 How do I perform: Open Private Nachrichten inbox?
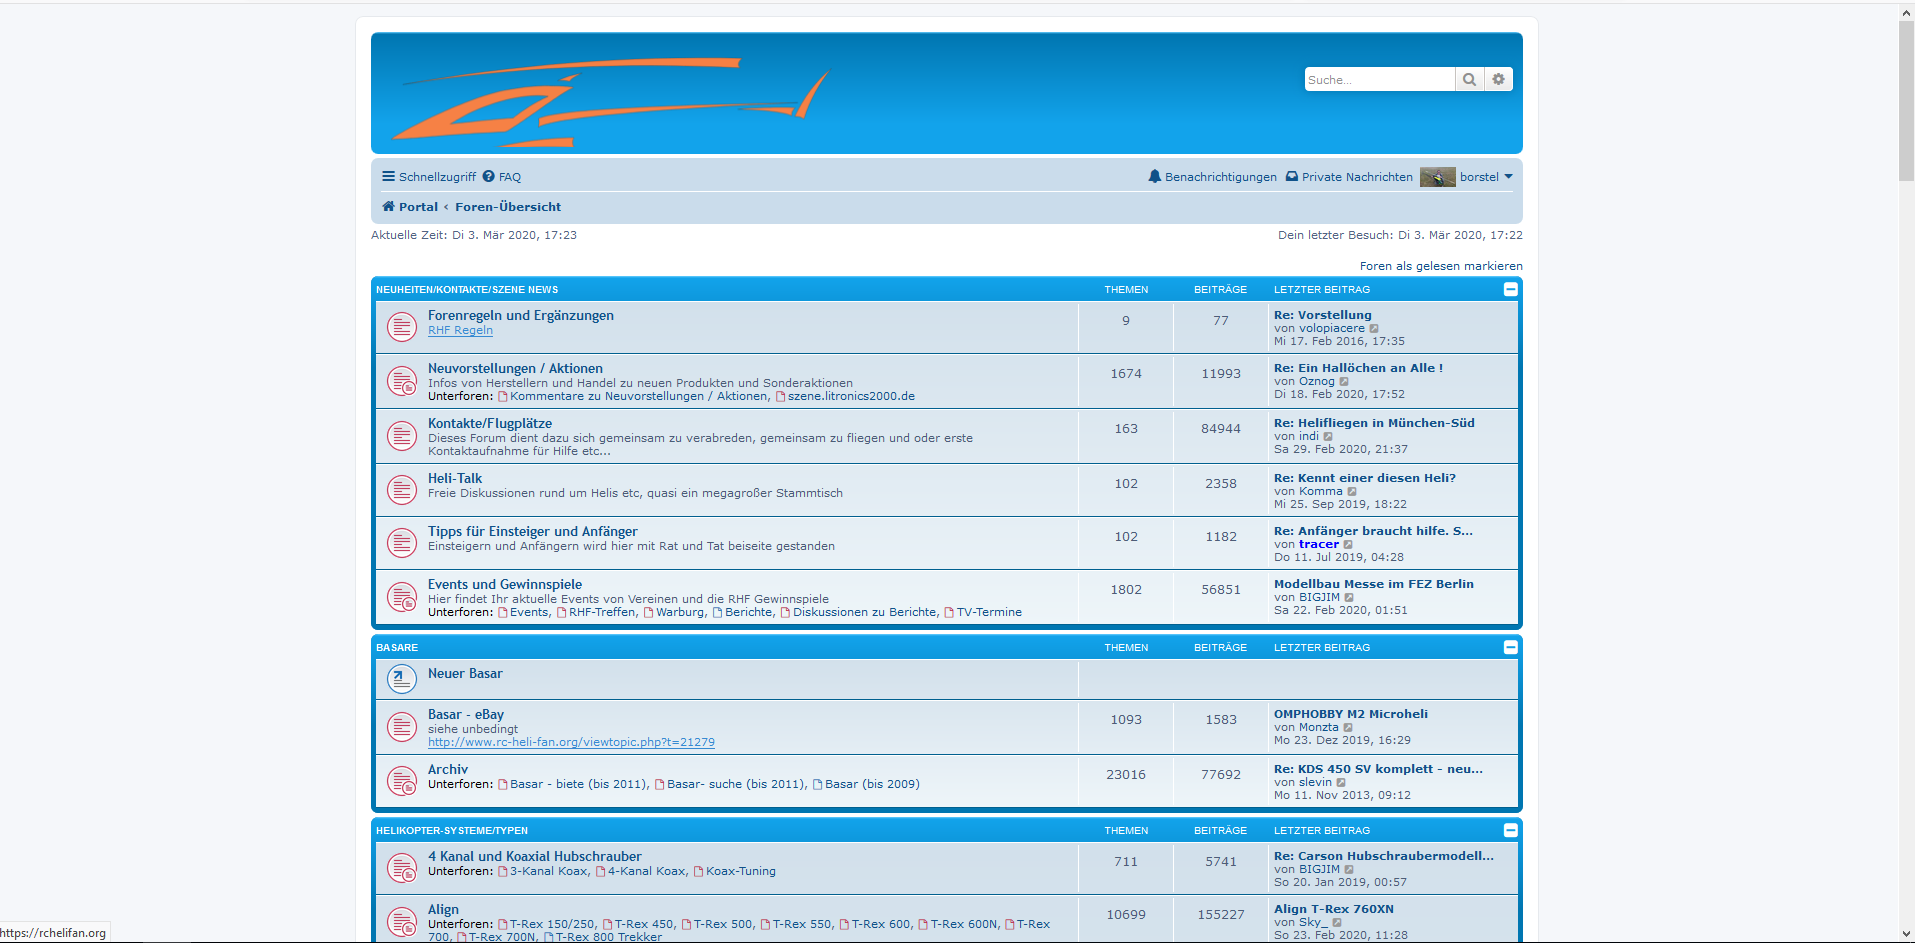1348,177
